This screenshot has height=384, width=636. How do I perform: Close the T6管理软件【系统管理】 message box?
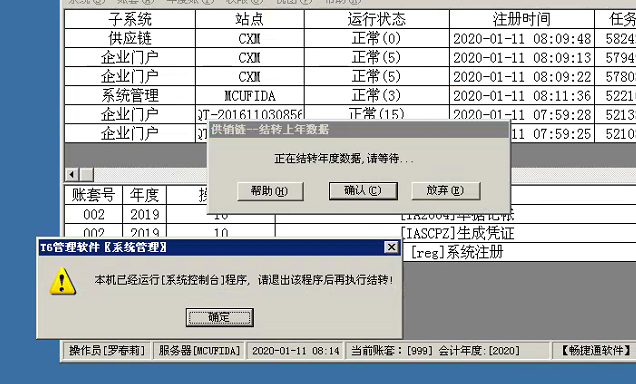point(391,247)
